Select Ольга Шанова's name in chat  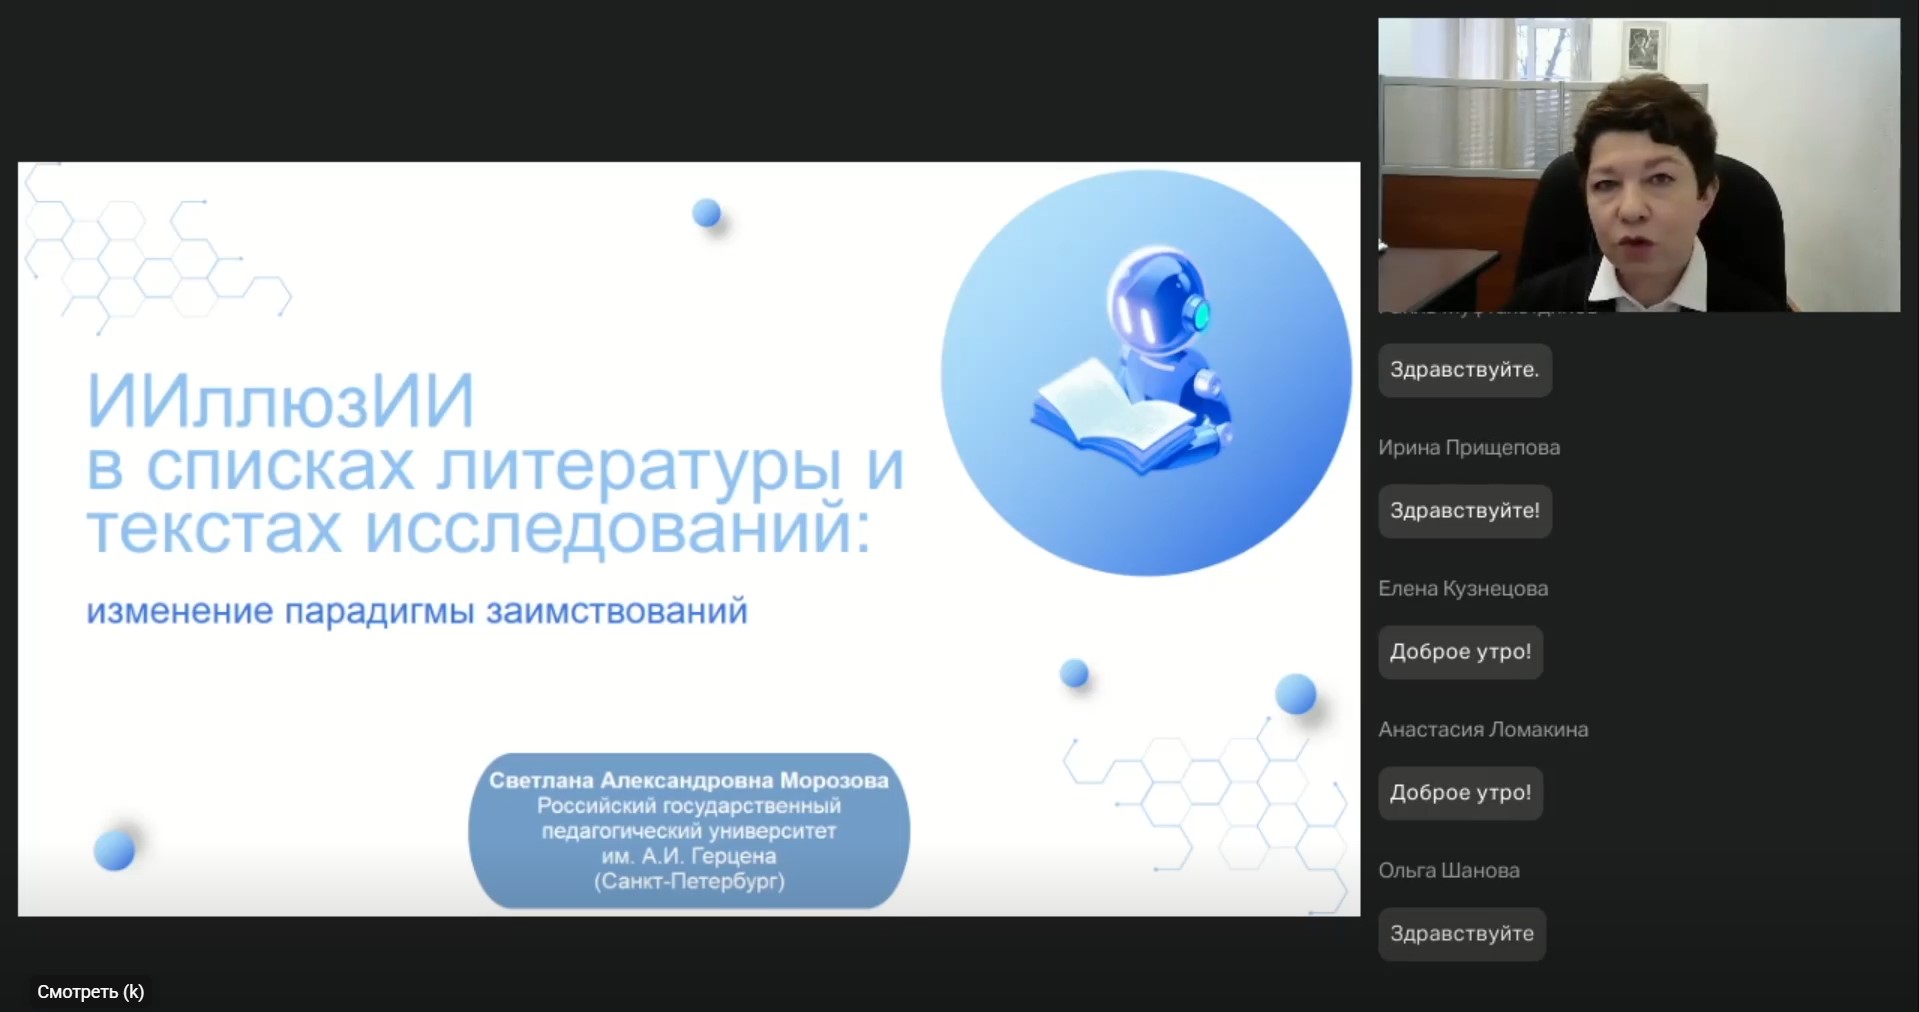1448,871
